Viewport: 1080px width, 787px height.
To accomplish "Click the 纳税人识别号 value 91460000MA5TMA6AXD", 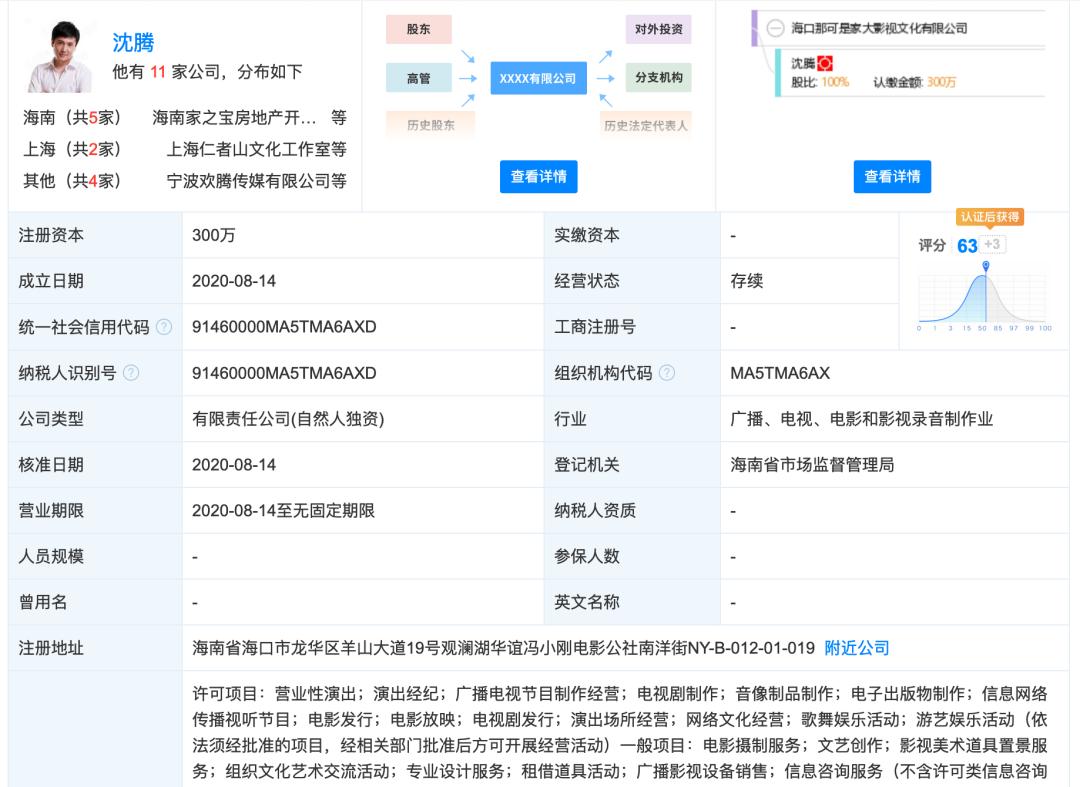I will click(x=284, y=373).
